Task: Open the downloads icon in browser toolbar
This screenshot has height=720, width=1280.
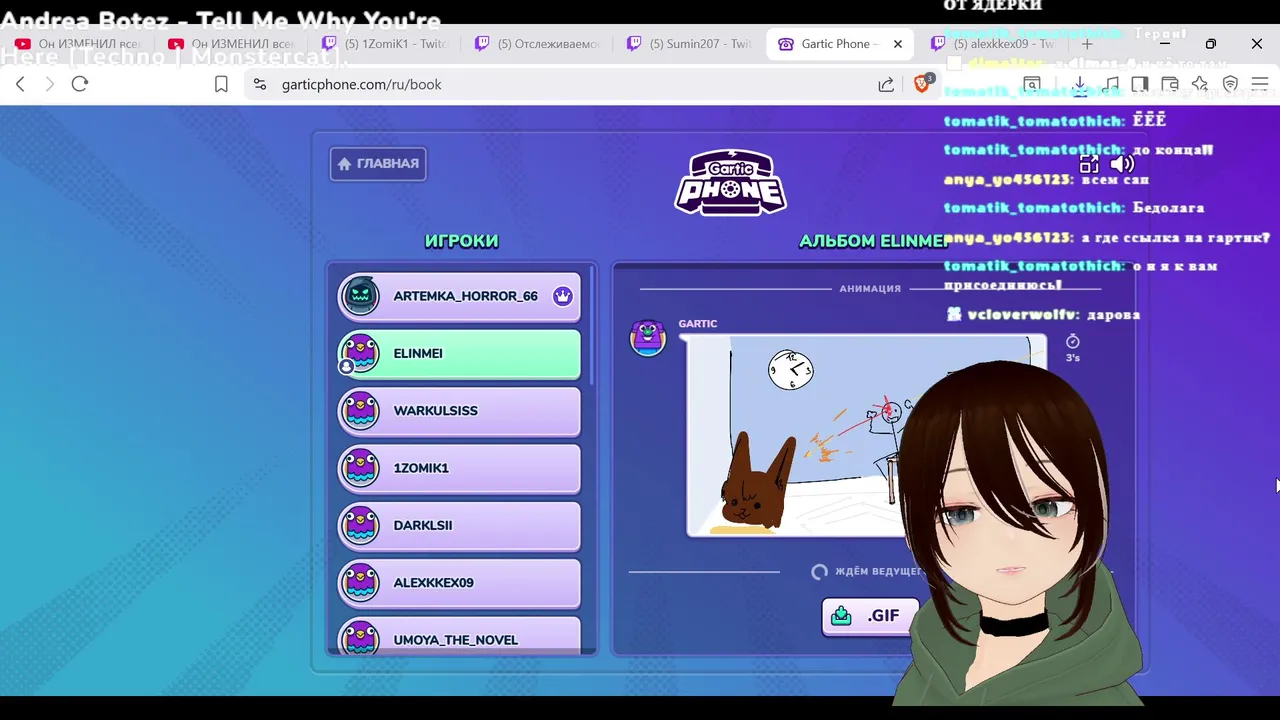Action: coord(1080,84)
